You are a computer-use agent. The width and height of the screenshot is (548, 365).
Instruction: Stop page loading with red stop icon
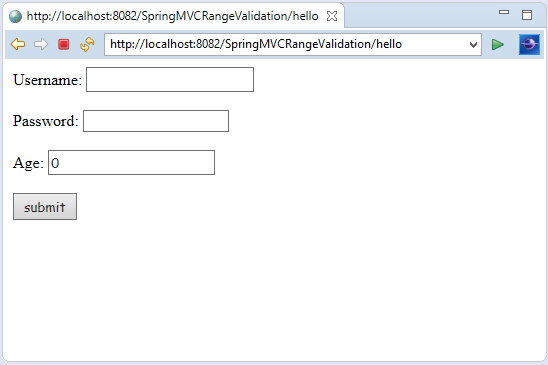(x=64, y=44)
